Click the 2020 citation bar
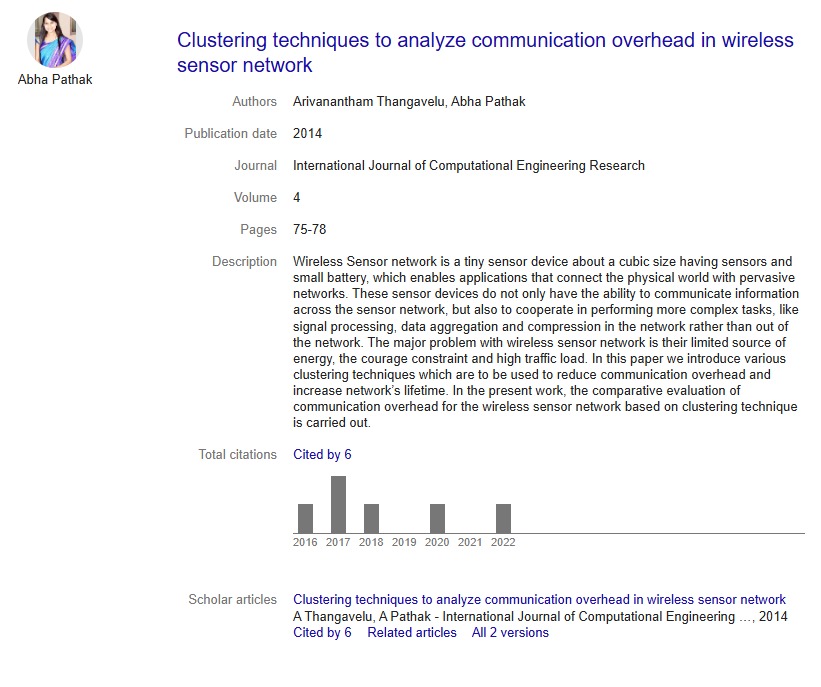This screenshot has height=687, width=821. click(437, 518)
